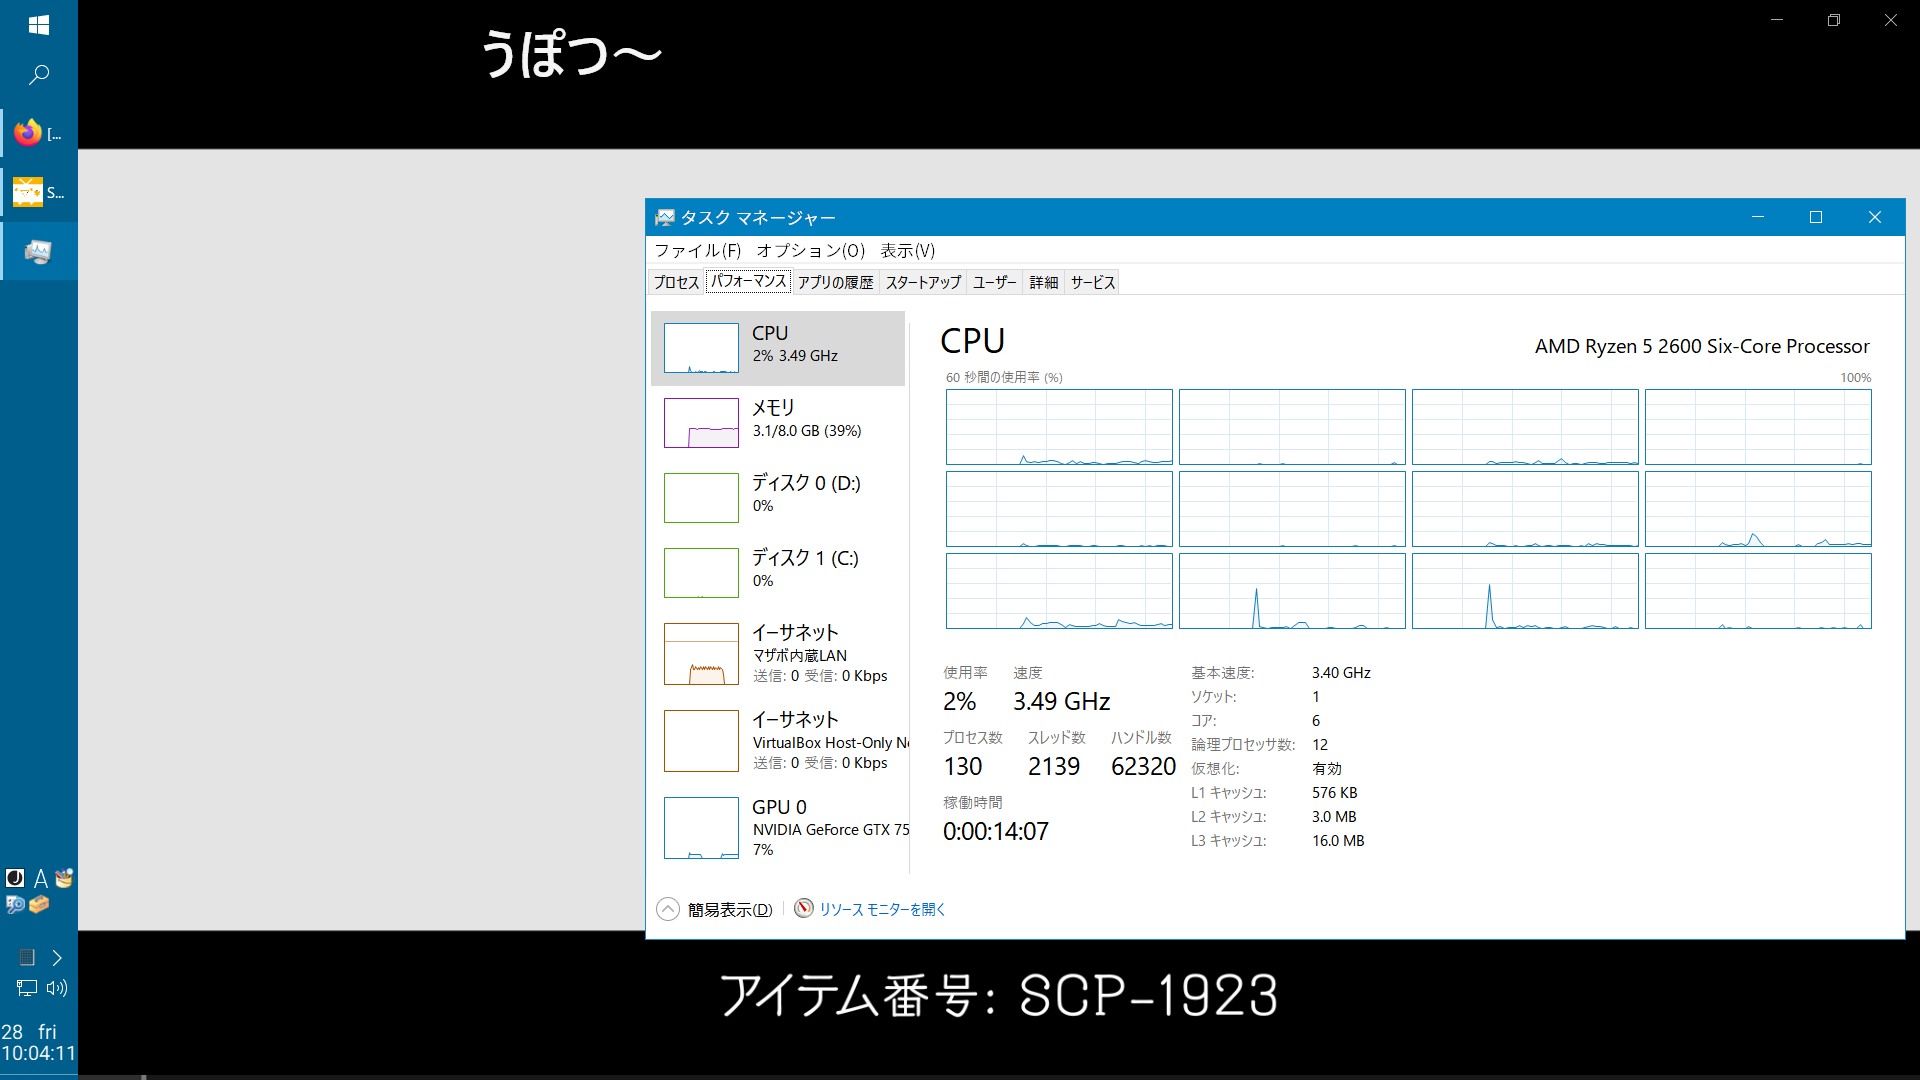The image size is (1920, 1080).
Task: Open リソース モニター via the link
Action: pos(882,909)
